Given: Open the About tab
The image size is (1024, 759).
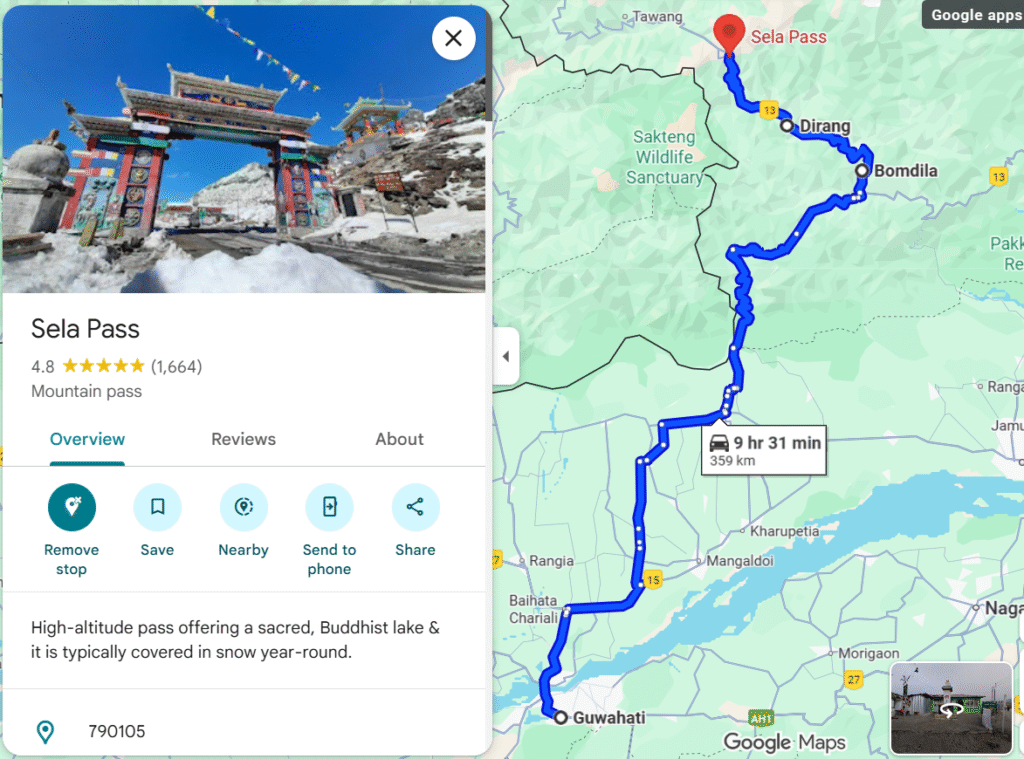Looking at the screenshot, I should pos(399,439).
